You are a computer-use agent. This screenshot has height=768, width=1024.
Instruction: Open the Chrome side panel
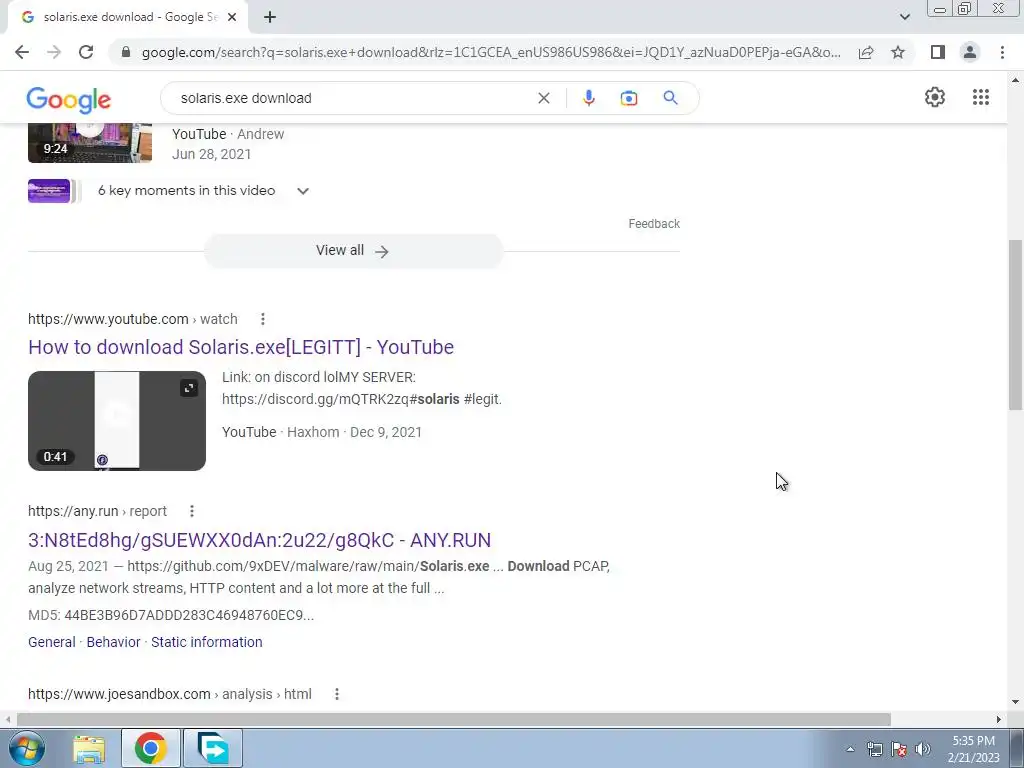click(937, 52)
